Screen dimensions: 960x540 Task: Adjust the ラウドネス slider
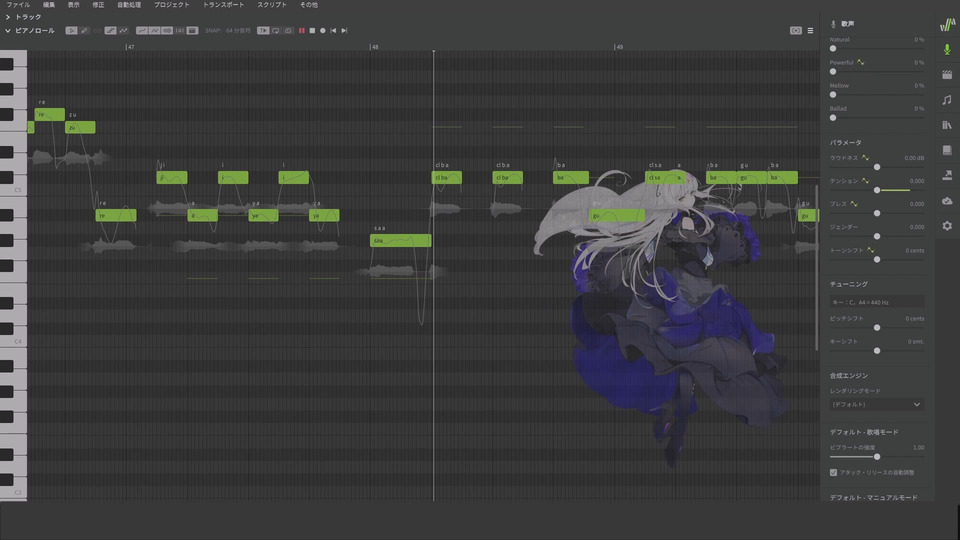(877, 167)
